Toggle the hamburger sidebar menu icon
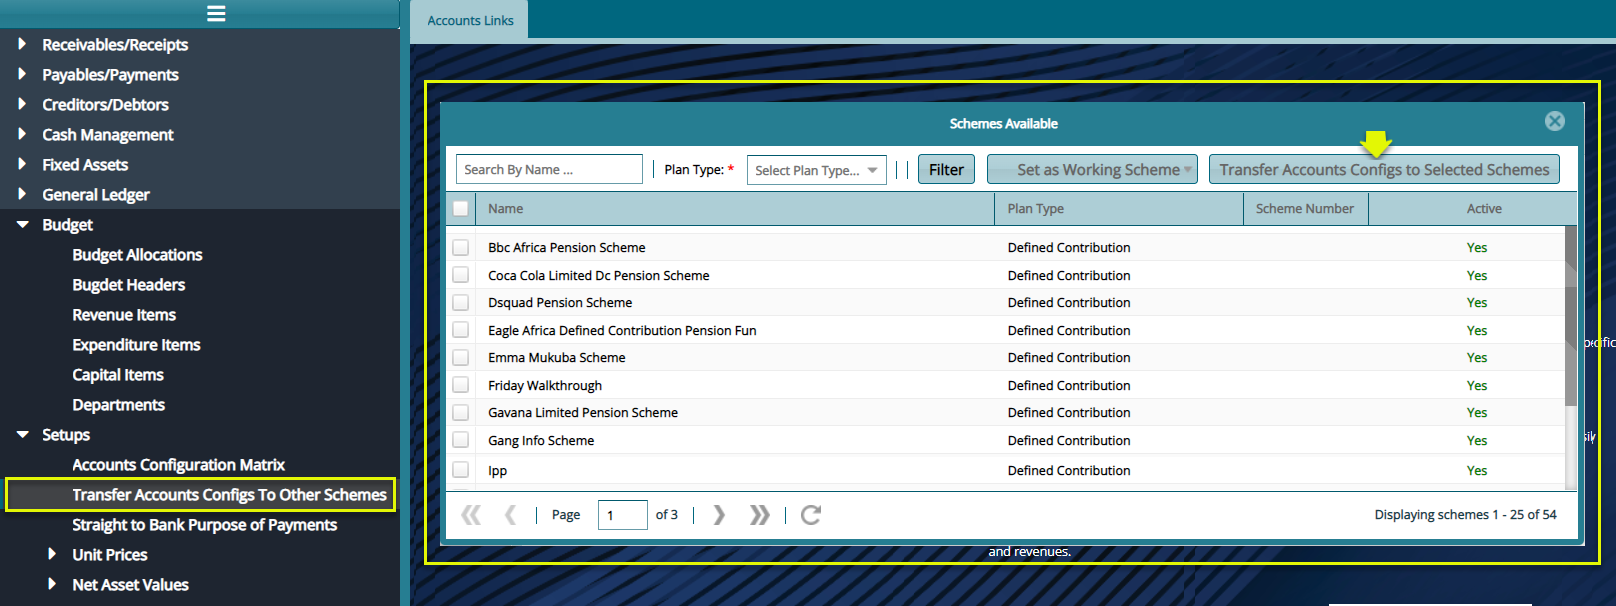Screen dimensions: 1616x606 [x=216, y=13]
